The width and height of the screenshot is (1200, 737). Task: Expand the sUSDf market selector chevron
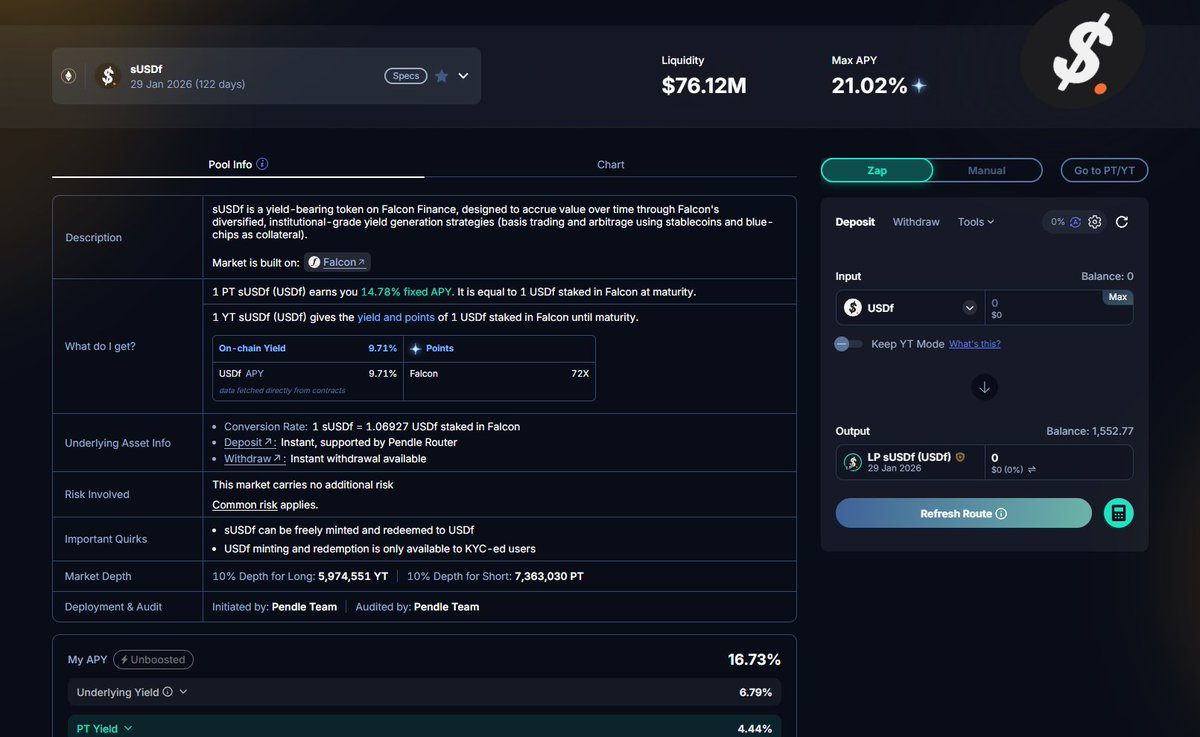pyautogui.click(x=463, y=76)
